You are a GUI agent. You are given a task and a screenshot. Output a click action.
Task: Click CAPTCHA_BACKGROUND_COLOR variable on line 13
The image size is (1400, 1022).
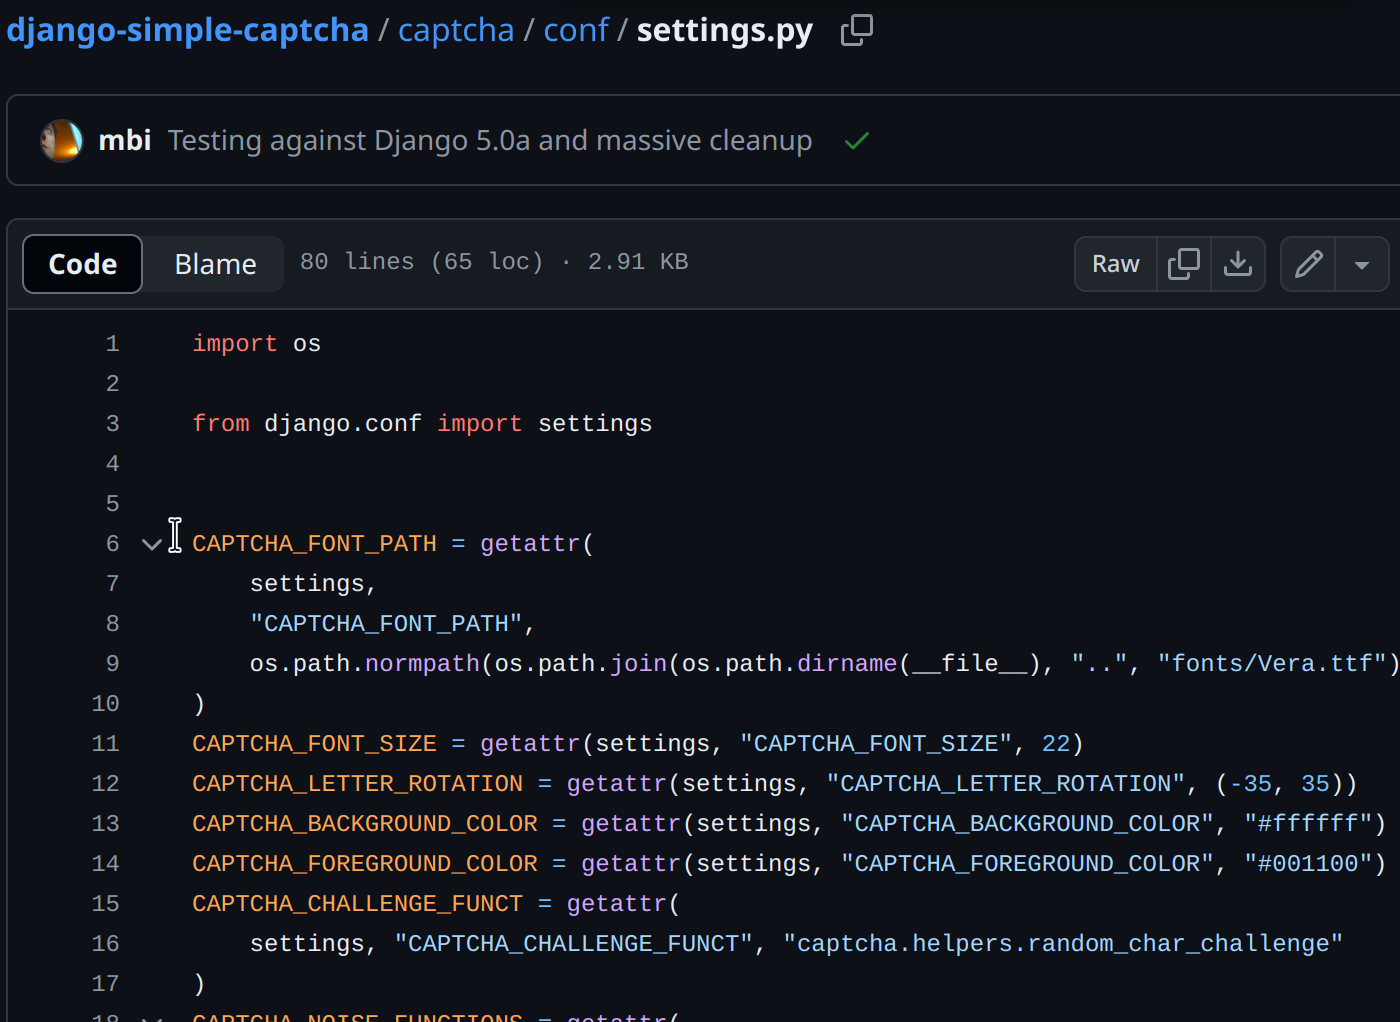click(365, 824)
